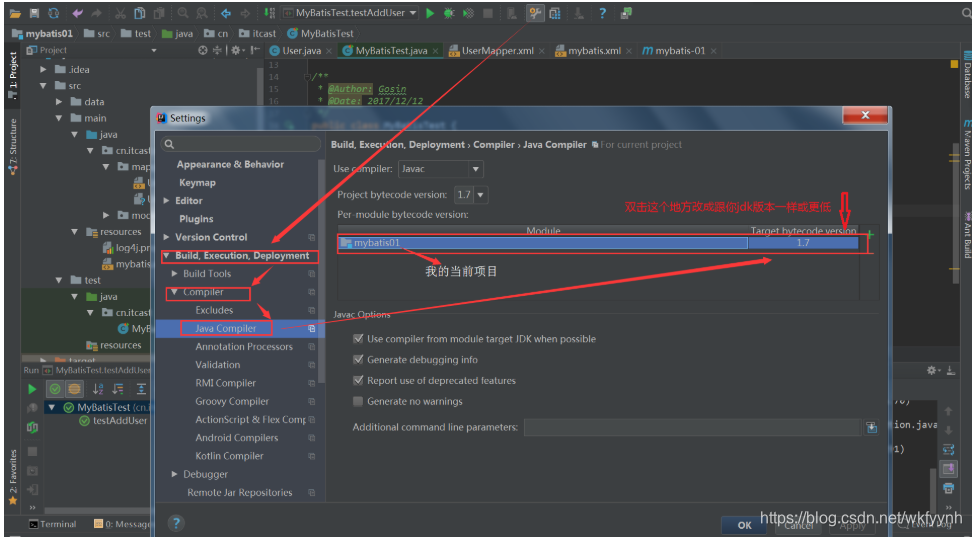
Task: Select Appearance & Behavior settings category
Action: point(230,164)
